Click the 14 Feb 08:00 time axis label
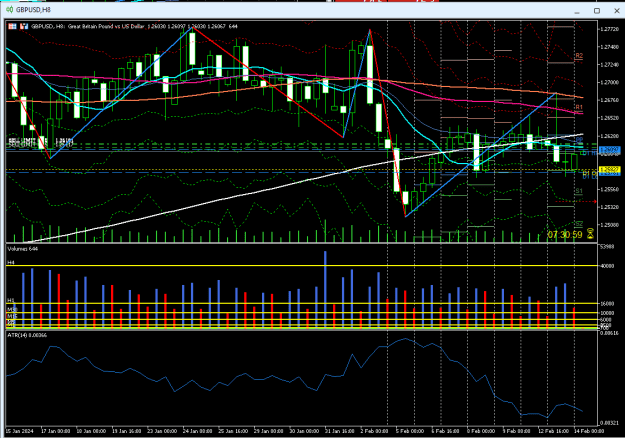 point(589,431)
